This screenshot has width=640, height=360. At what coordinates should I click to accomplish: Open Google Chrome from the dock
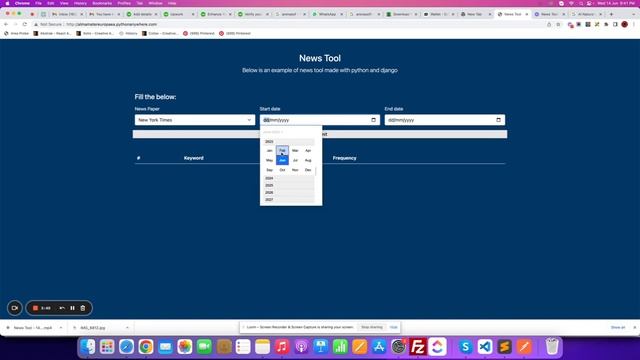point(146,347)
